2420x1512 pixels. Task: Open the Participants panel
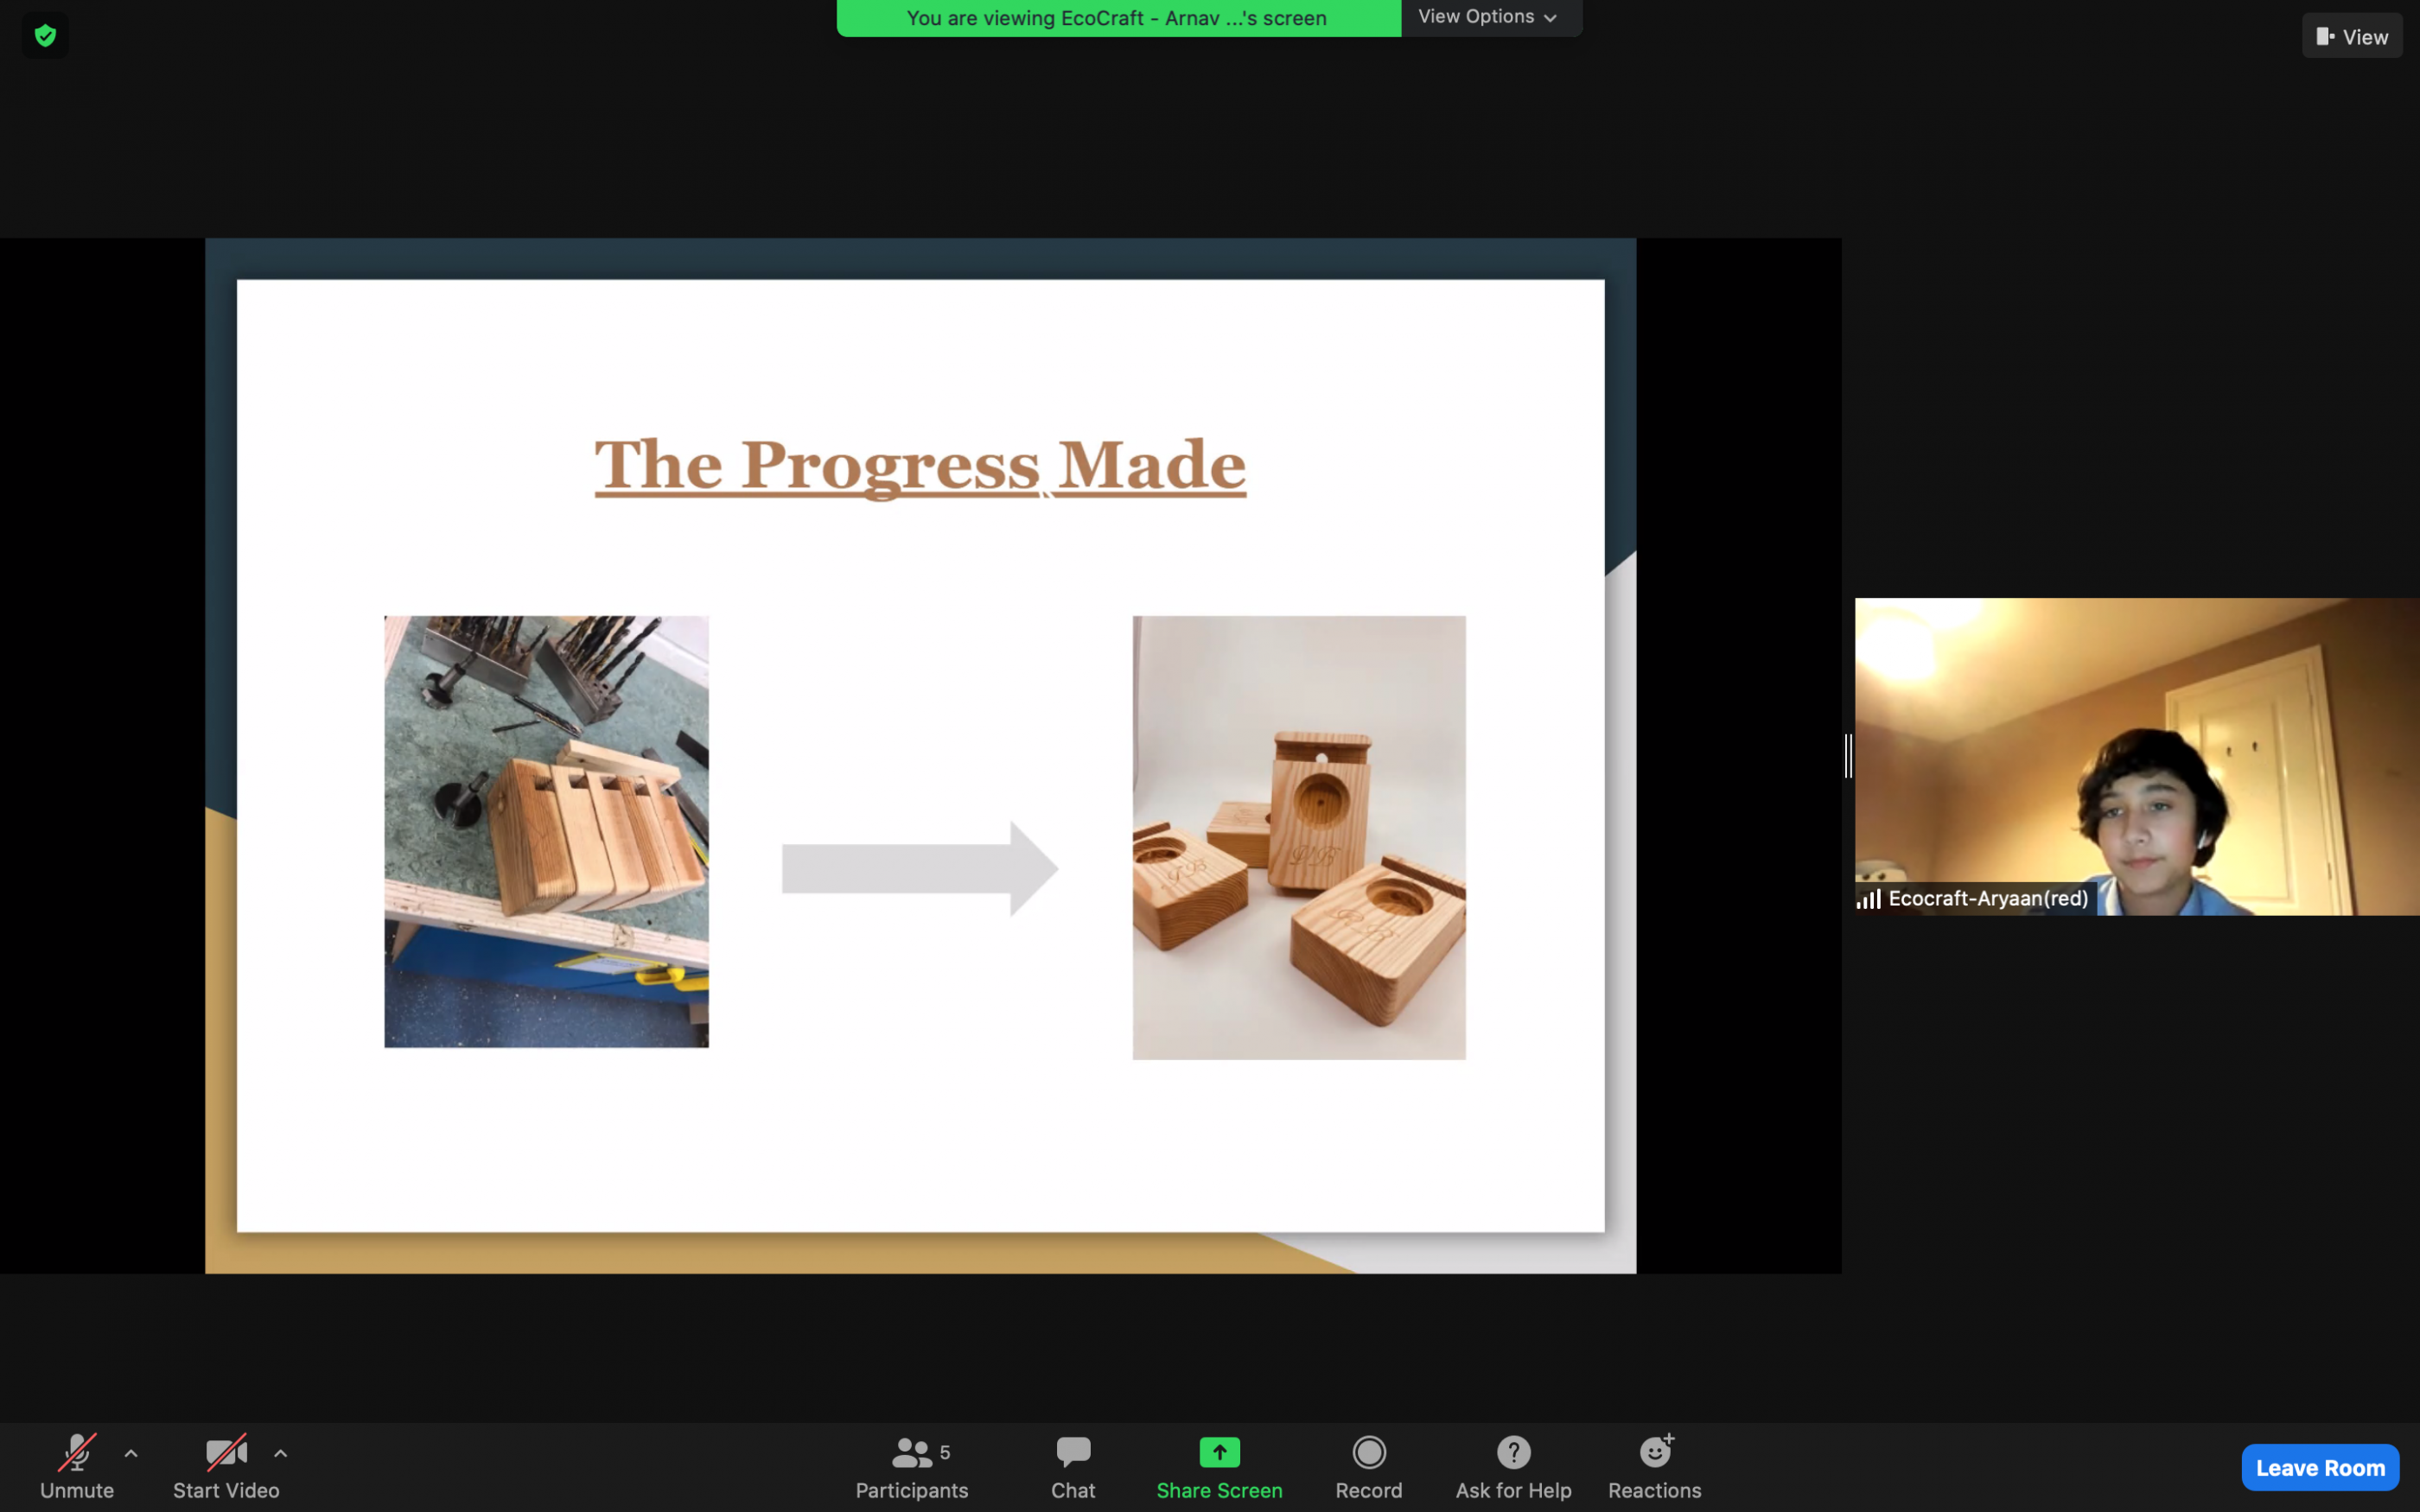912,1466
